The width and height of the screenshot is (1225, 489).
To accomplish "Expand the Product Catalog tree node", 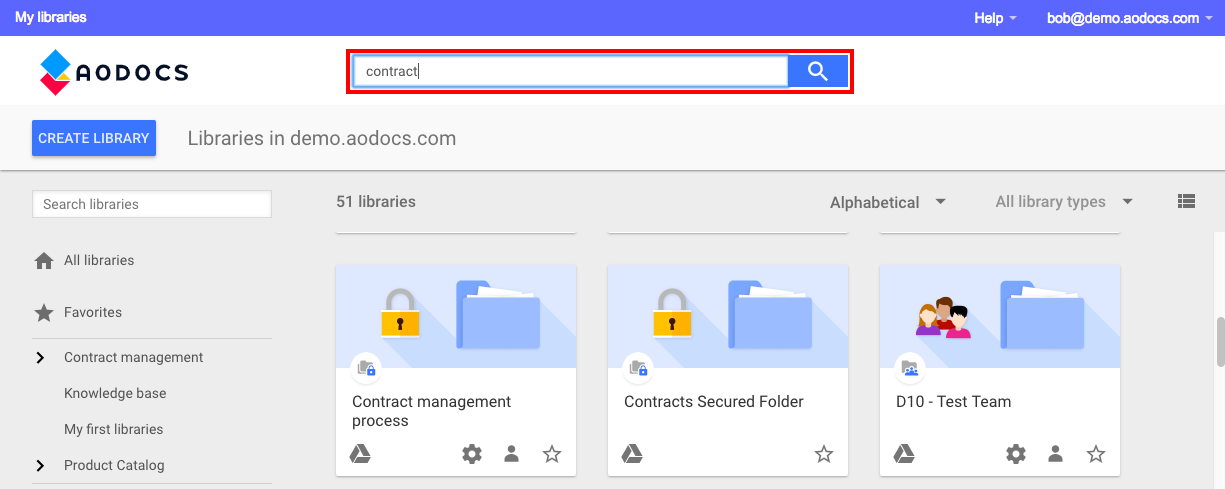I will coord(41,465).
